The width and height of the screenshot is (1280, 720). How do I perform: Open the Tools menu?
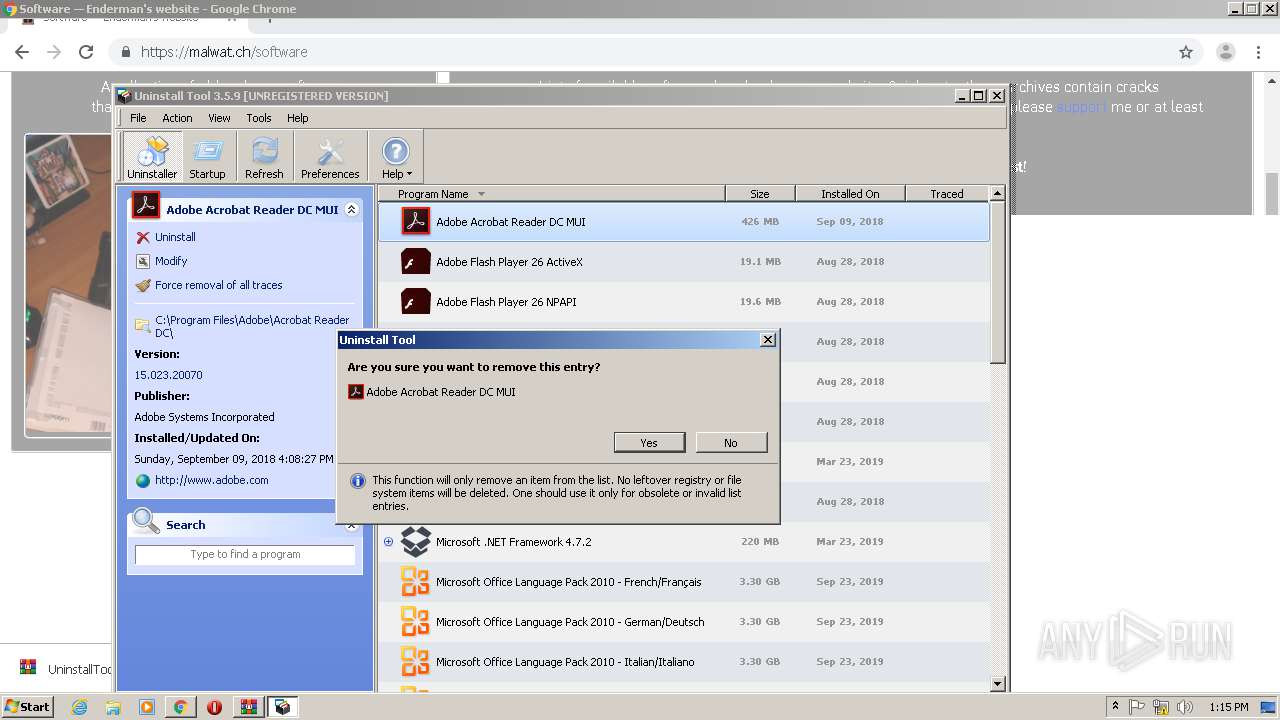(x=259, y=118)
